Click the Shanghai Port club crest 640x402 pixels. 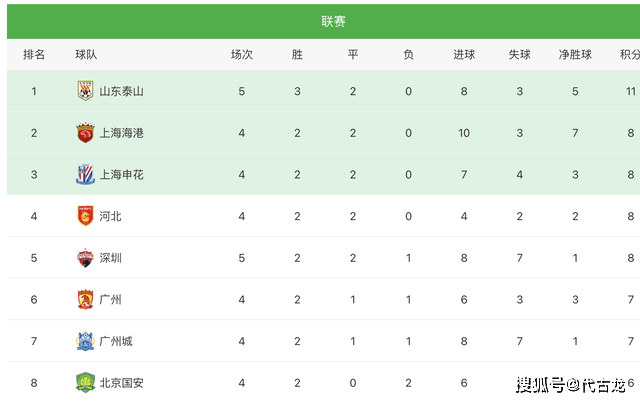pos(85,133)
